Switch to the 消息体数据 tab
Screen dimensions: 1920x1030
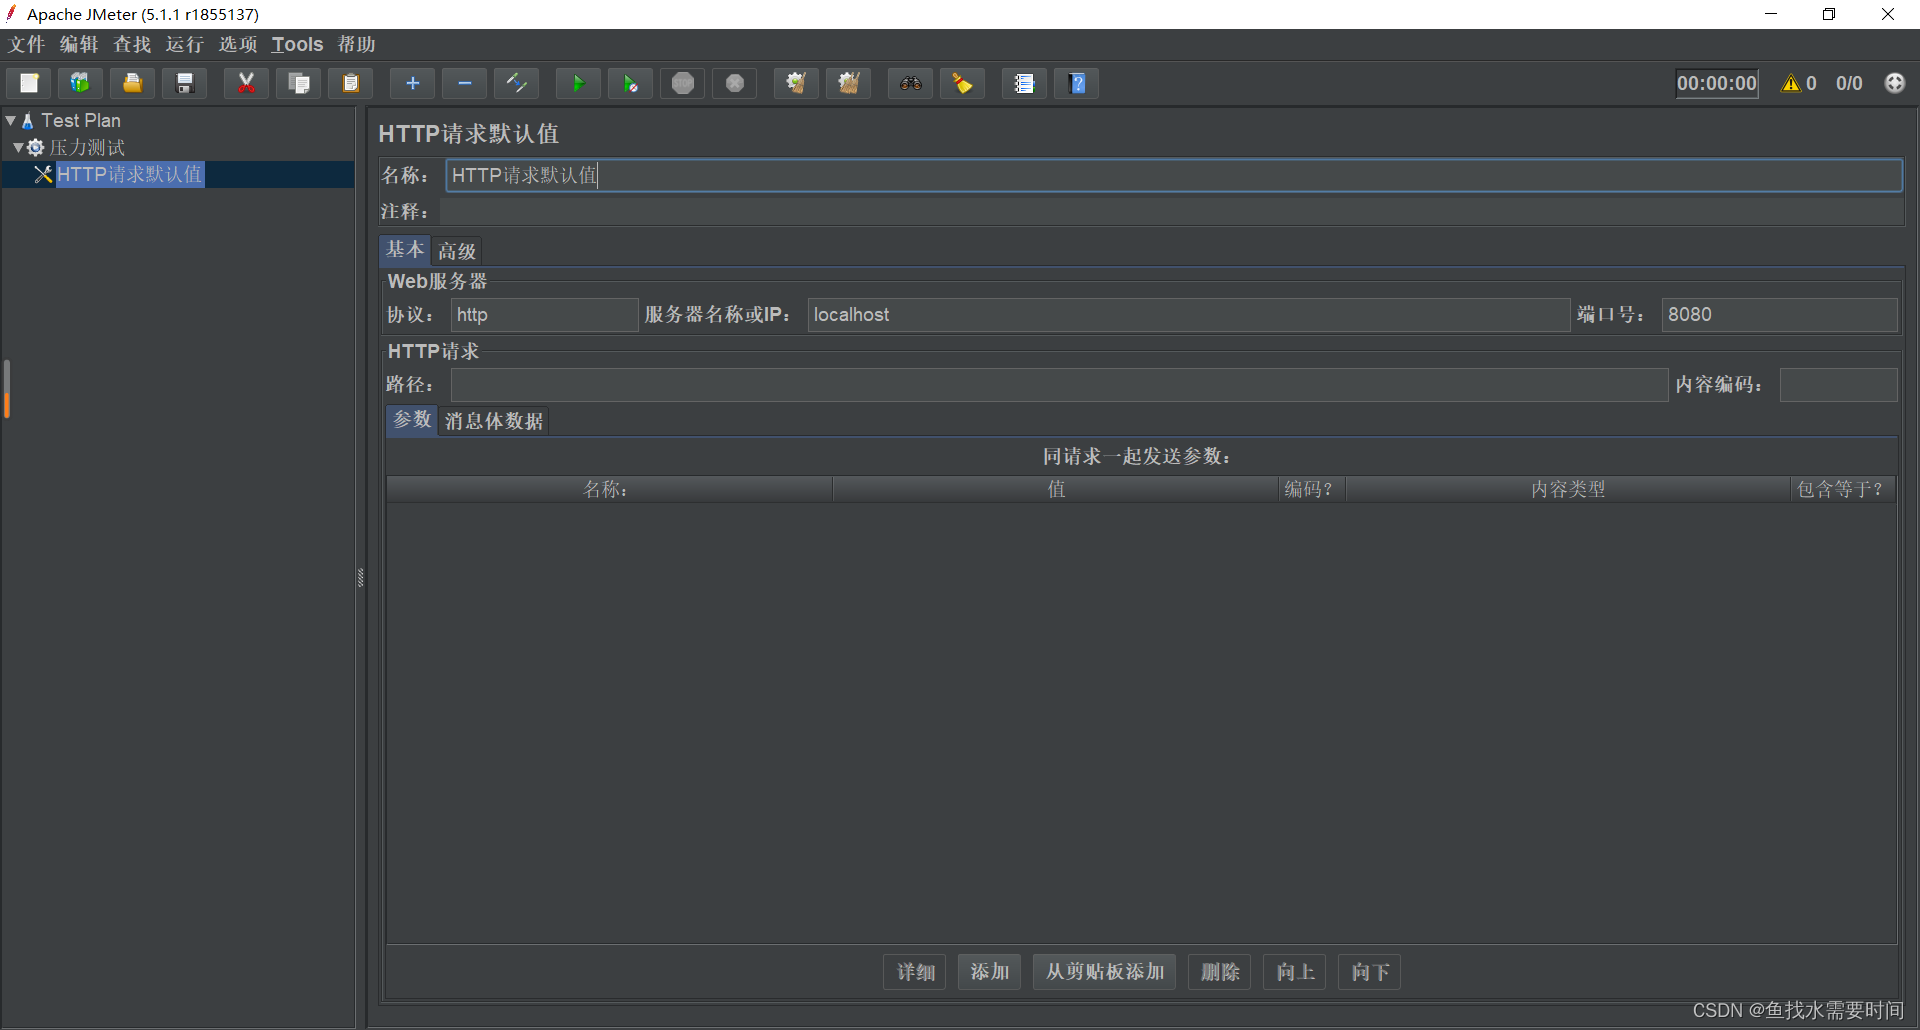[494, 421]
